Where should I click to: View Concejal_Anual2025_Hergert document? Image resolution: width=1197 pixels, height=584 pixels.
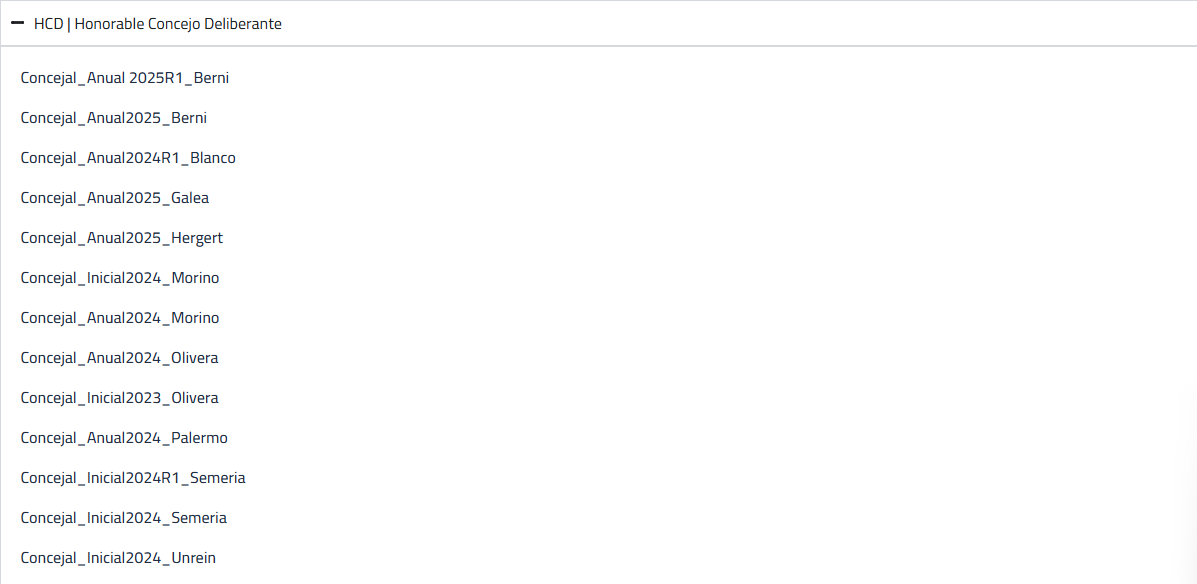coord(122,238)
